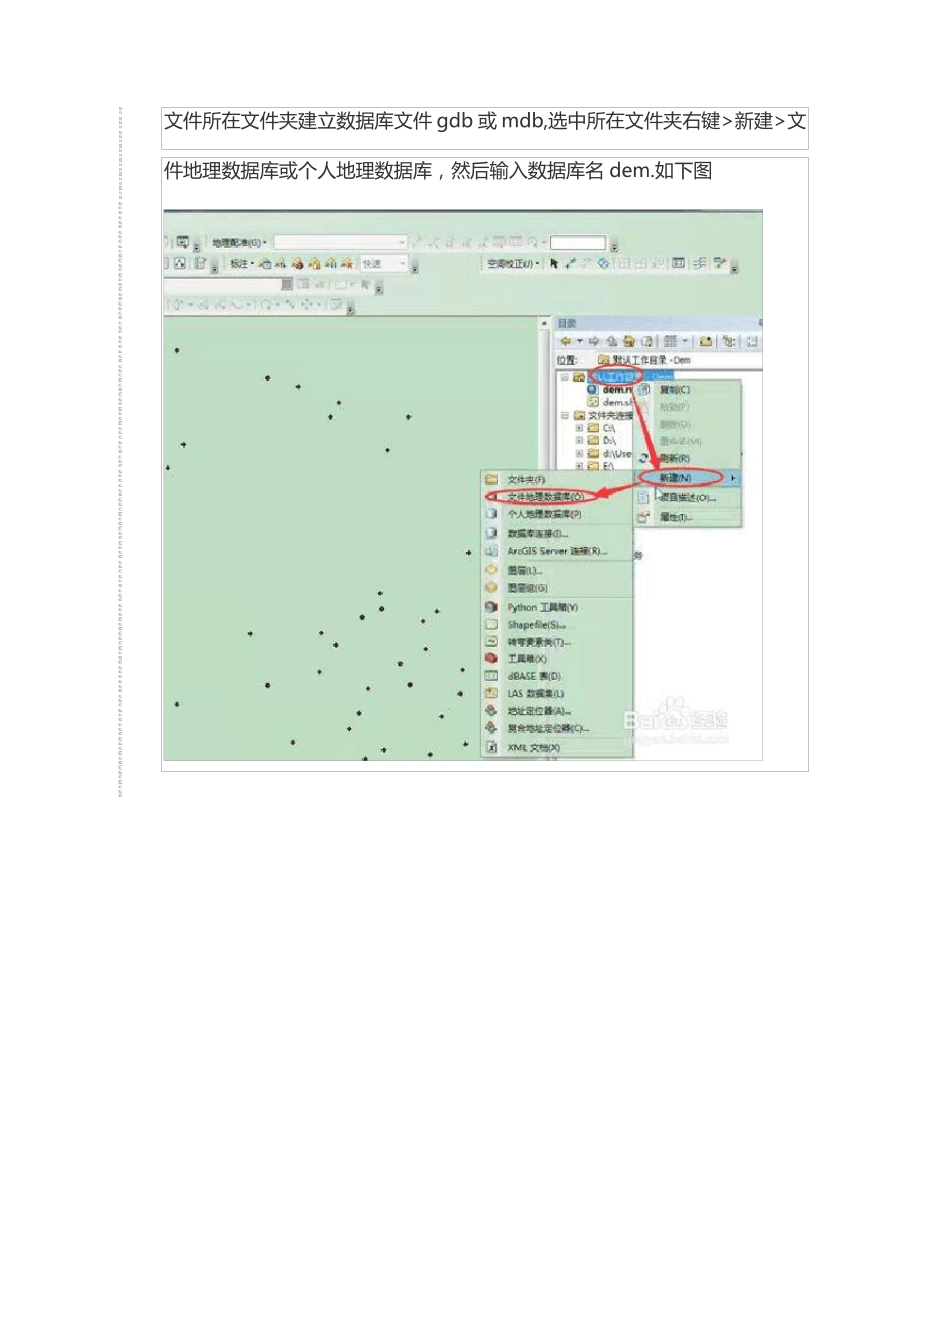Click the Home folder icon in Catalog toolbar

[629, 341]
